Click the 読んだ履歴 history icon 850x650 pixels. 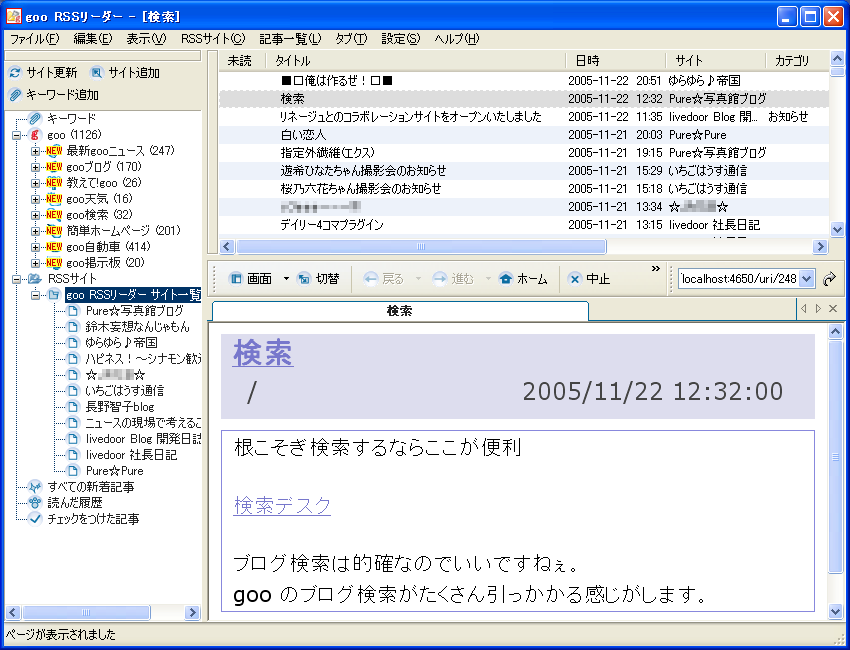click(35, 503)
